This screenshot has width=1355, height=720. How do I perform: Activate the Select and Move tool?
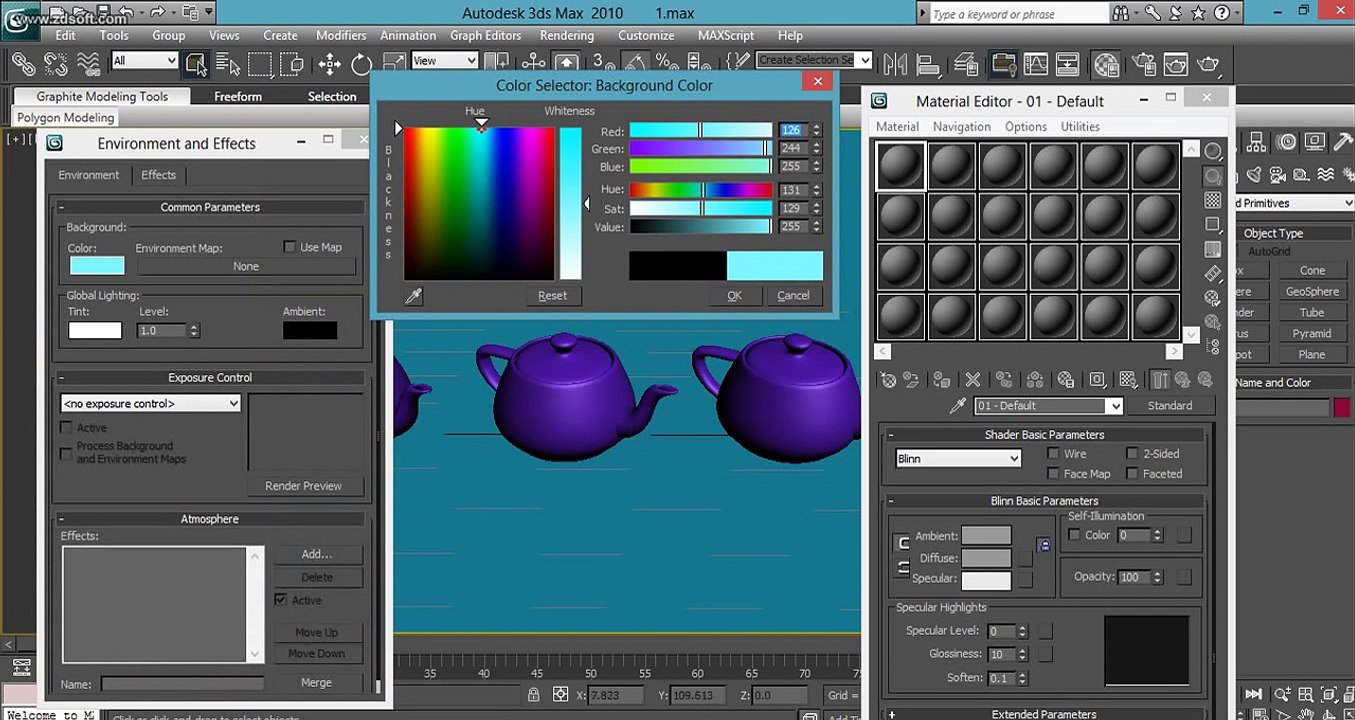click(x=330, y=64)
